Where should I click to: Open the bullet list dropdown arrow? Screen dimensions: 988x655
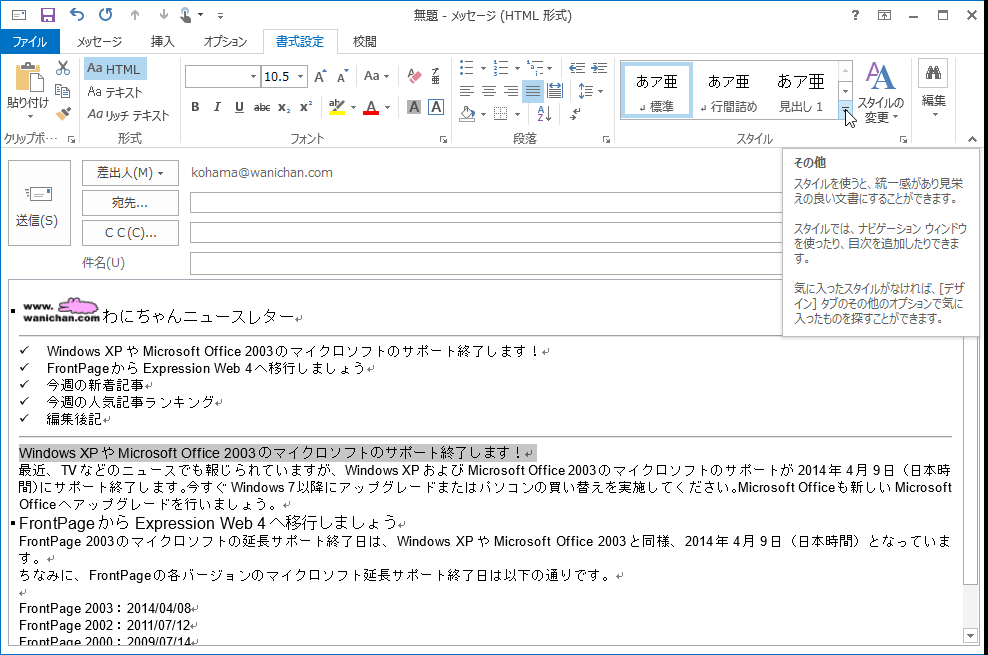pos(483,68)
